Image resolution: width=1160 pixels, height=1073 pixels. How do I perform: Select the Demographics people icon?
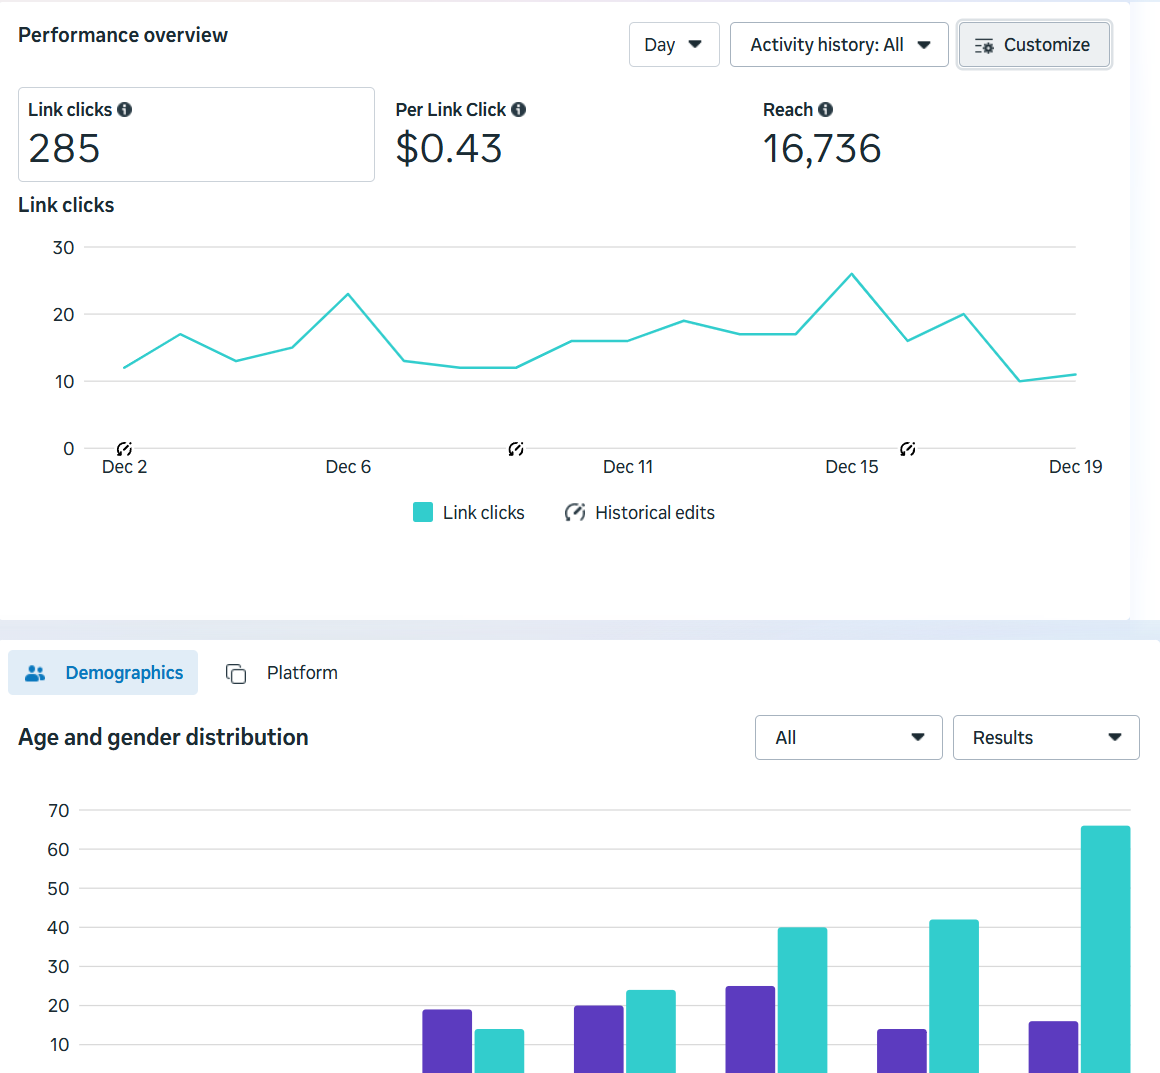click(35, 672)
